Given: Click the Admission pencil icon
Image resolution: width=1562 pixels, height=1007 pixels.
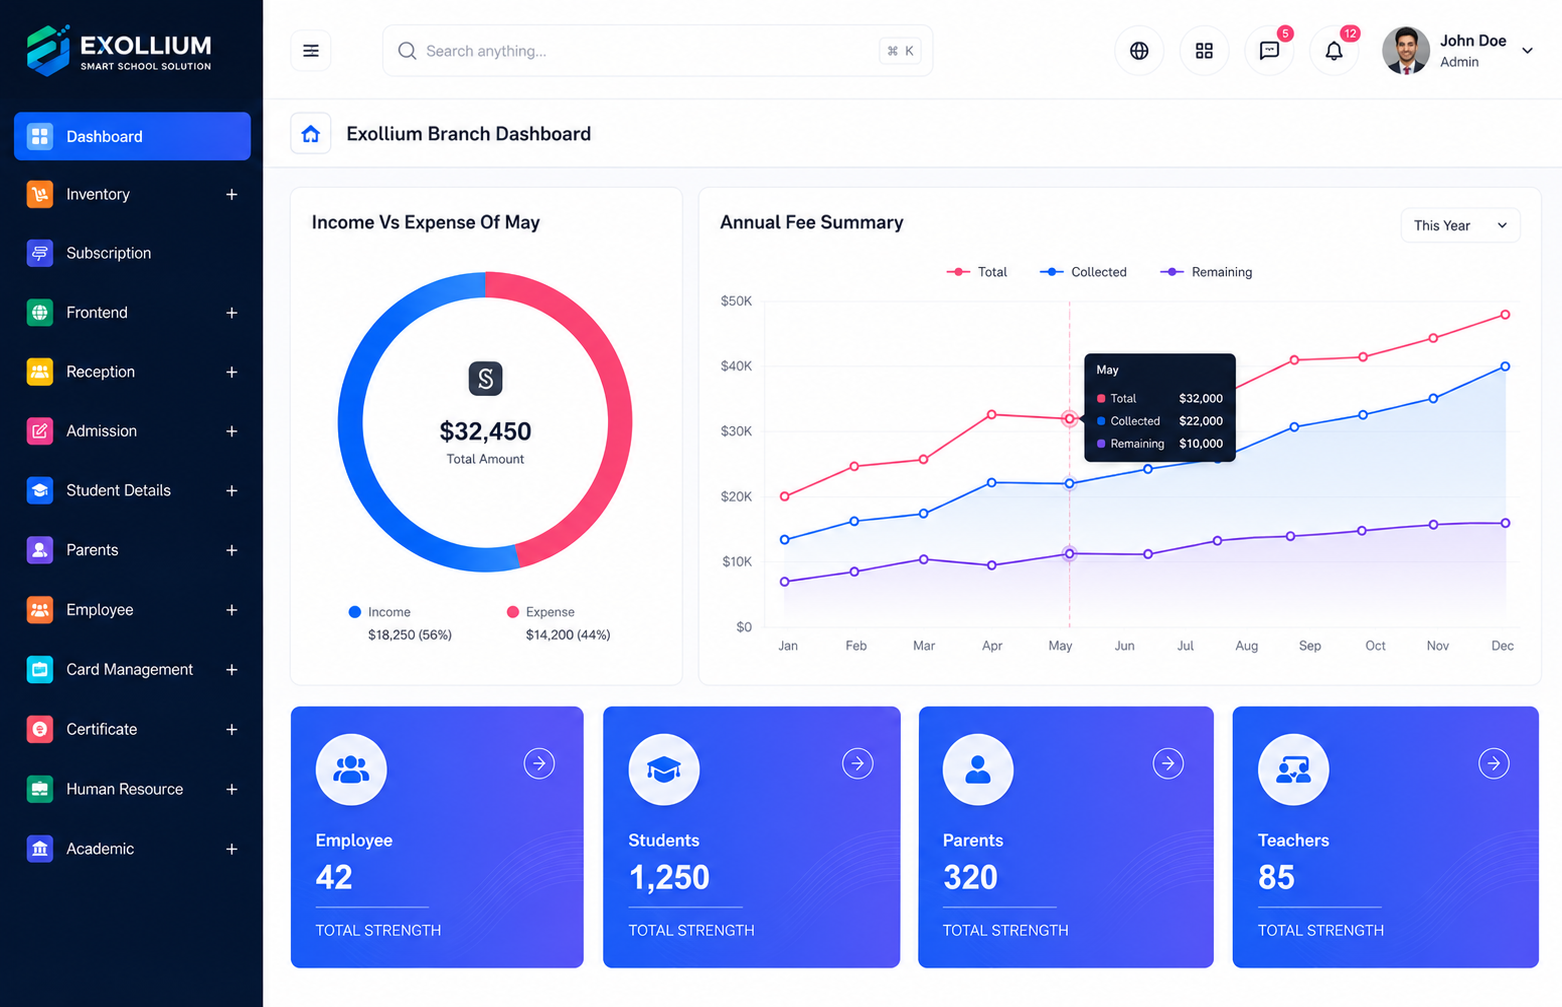Looking at the screenshot, I should tap(40, 431).
